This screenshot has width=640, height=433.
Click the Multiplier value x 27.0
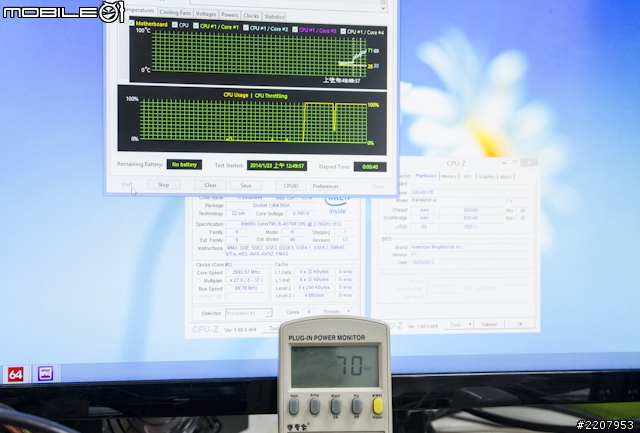246,280
